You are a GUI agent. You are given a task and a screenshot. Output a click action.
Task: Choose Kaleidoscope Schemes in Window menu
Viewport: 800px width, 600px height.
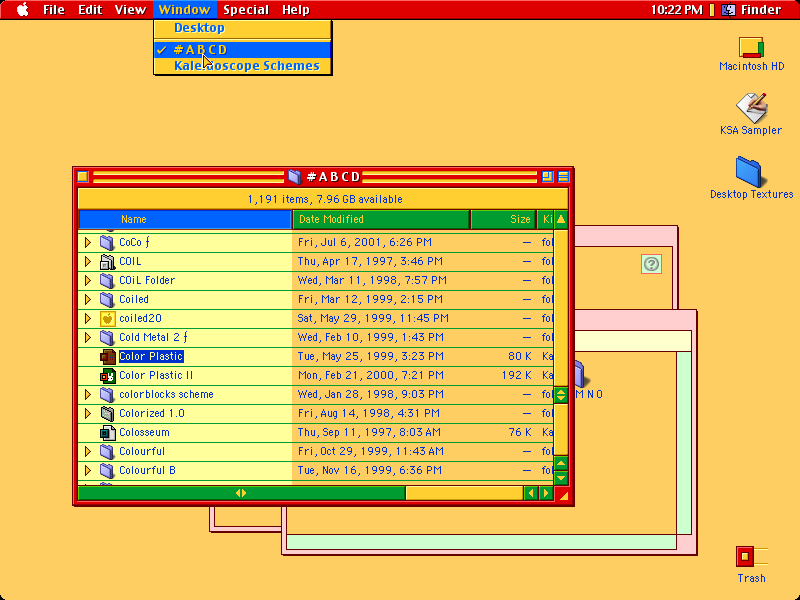coord(243,66)
